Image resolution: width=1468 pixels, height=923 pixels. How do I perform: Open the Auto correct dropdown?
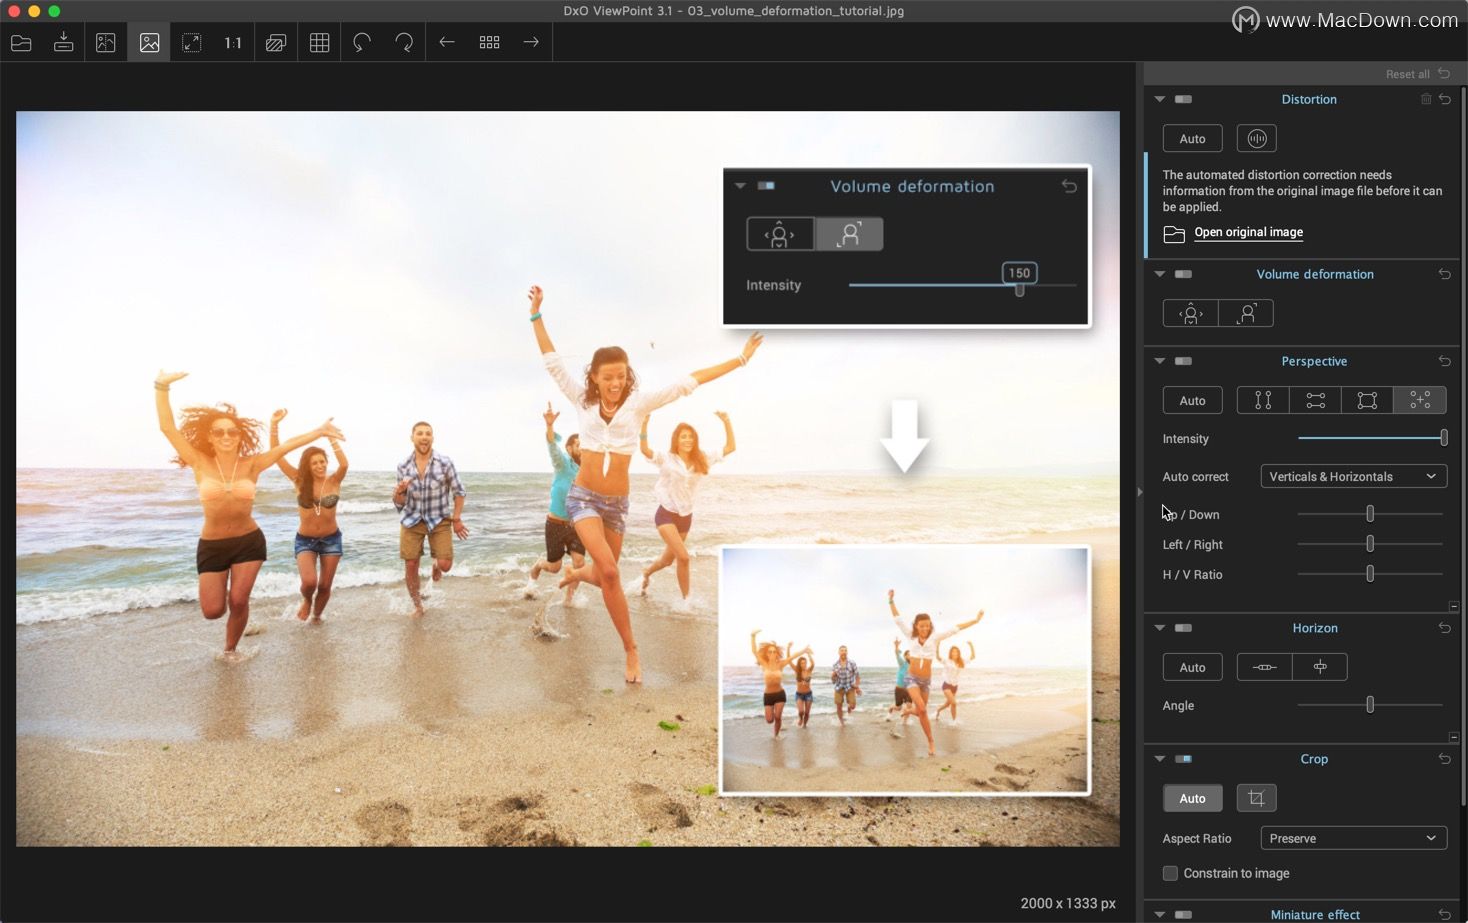coord(1353,476)
